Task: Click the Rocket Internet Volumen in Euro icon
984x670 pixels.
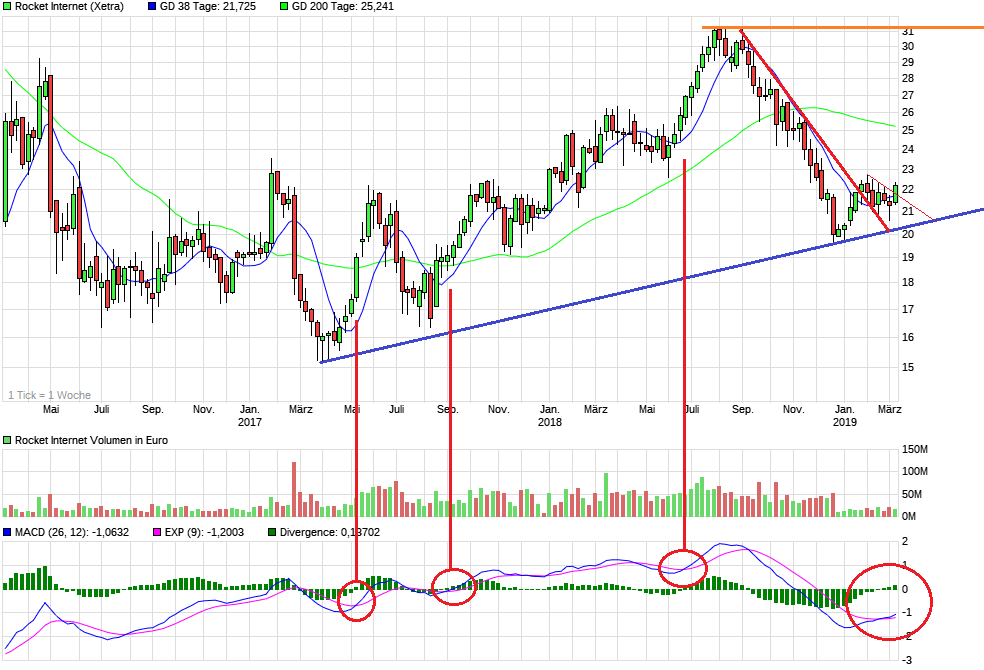Action: [x=8, y=438]
